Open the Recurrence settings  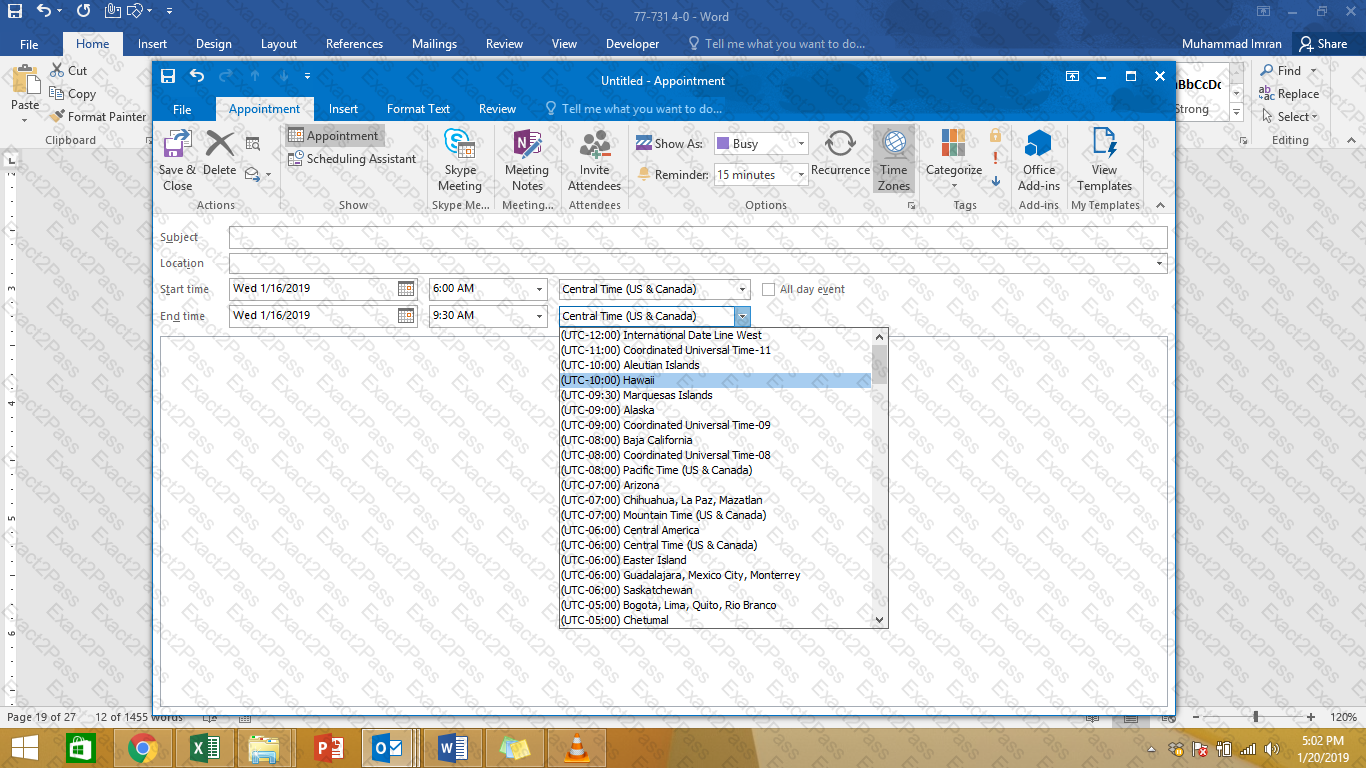point(840,153)
